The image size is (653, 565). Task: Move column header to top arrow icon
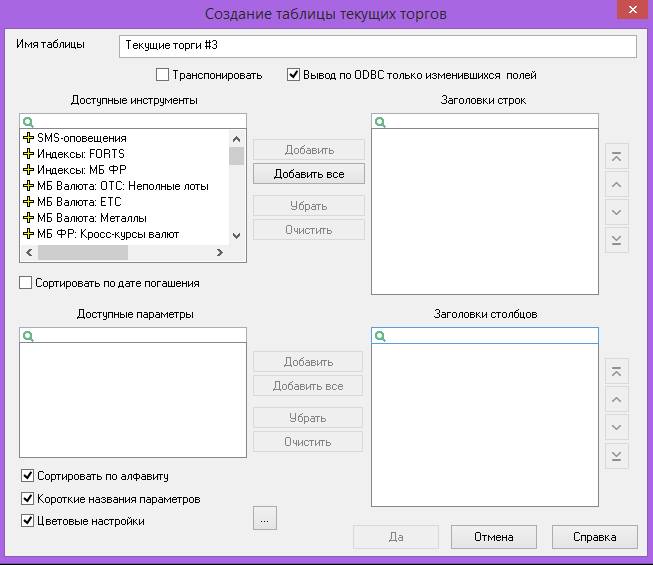tap(617, 373)
